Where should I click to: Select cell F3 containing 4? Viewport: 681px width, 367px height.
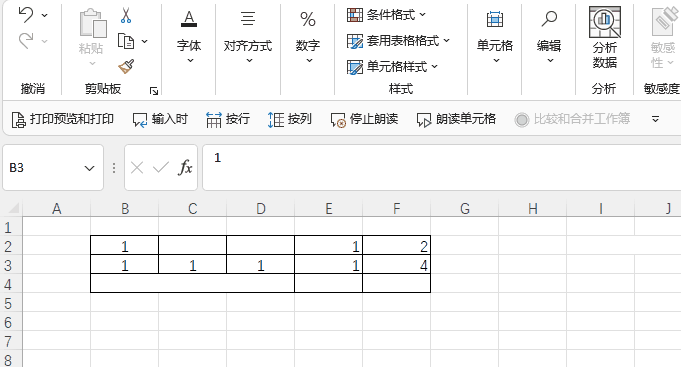point(397,265)
